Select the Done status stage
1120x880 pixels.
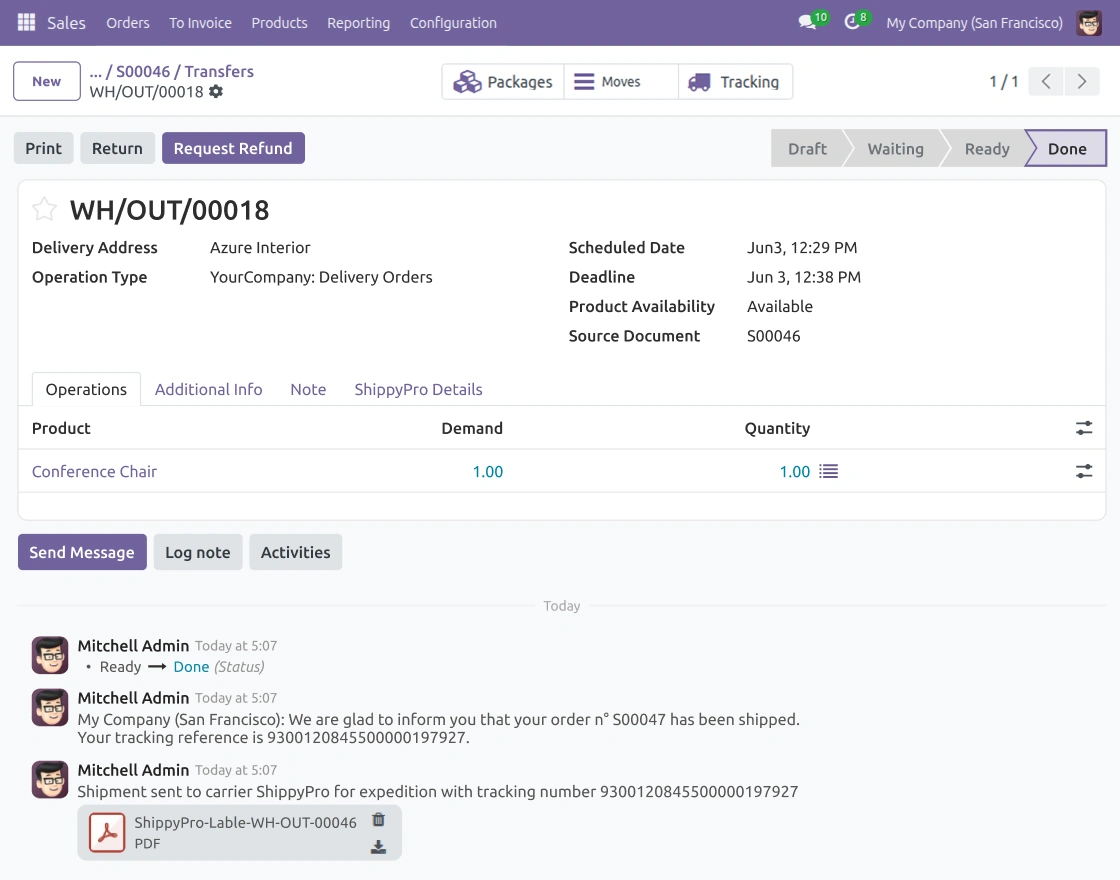(1066, 149)
